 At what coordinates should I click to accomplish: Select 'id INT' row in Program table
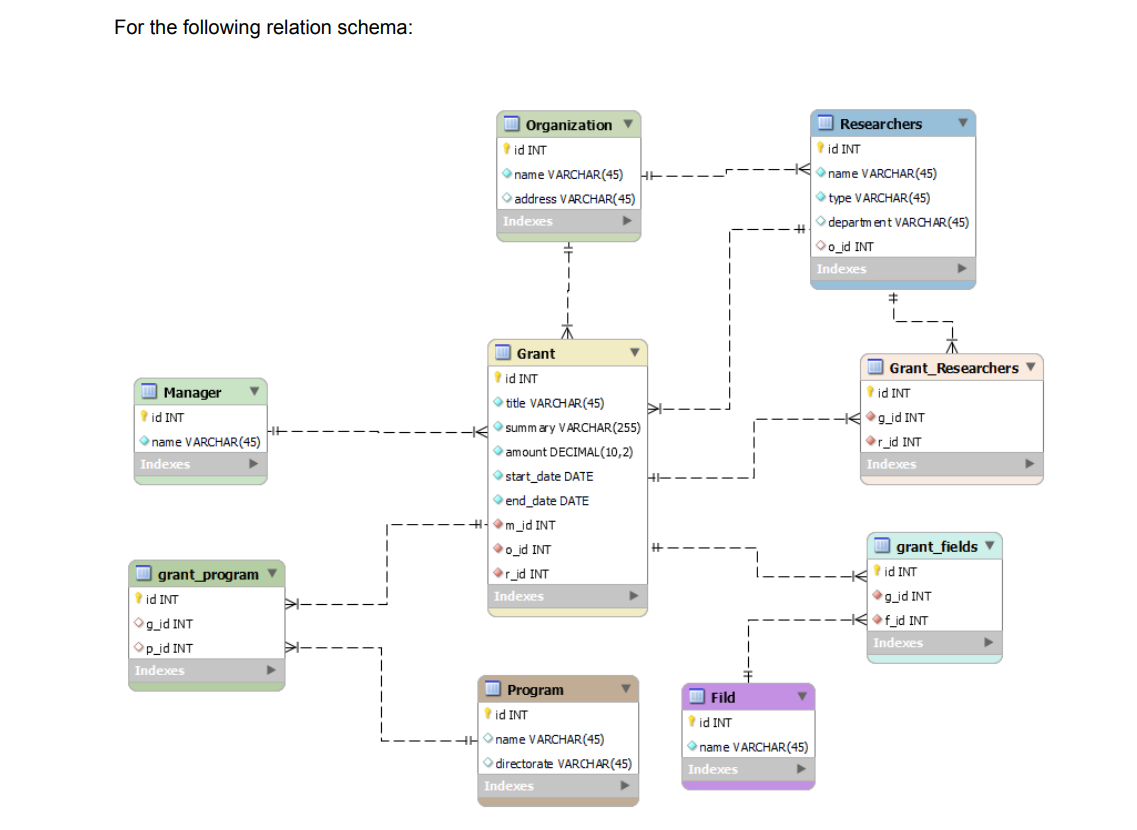click(558, 714)
